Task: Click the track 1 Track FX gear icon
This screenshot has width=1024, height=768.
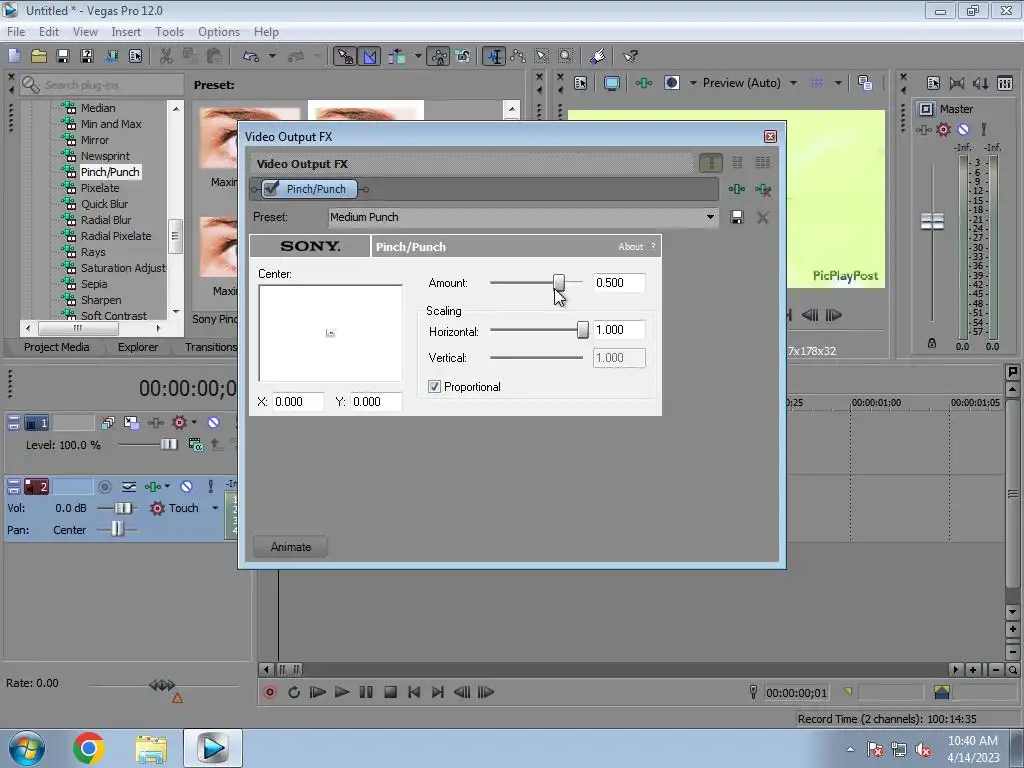Action: pos(179,423)
